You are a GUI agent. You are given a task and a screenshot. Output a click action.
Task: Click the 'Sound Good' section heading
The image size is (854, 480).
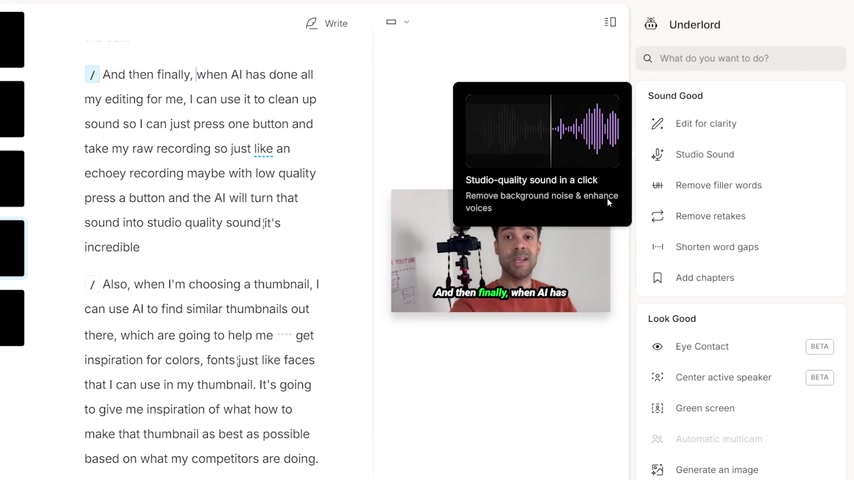click(x=675, y=96)
